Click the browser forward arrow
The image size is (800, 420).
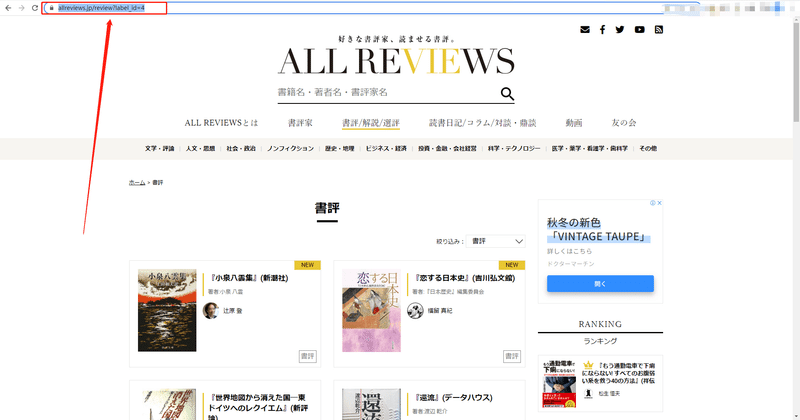(x=21, y=8)
